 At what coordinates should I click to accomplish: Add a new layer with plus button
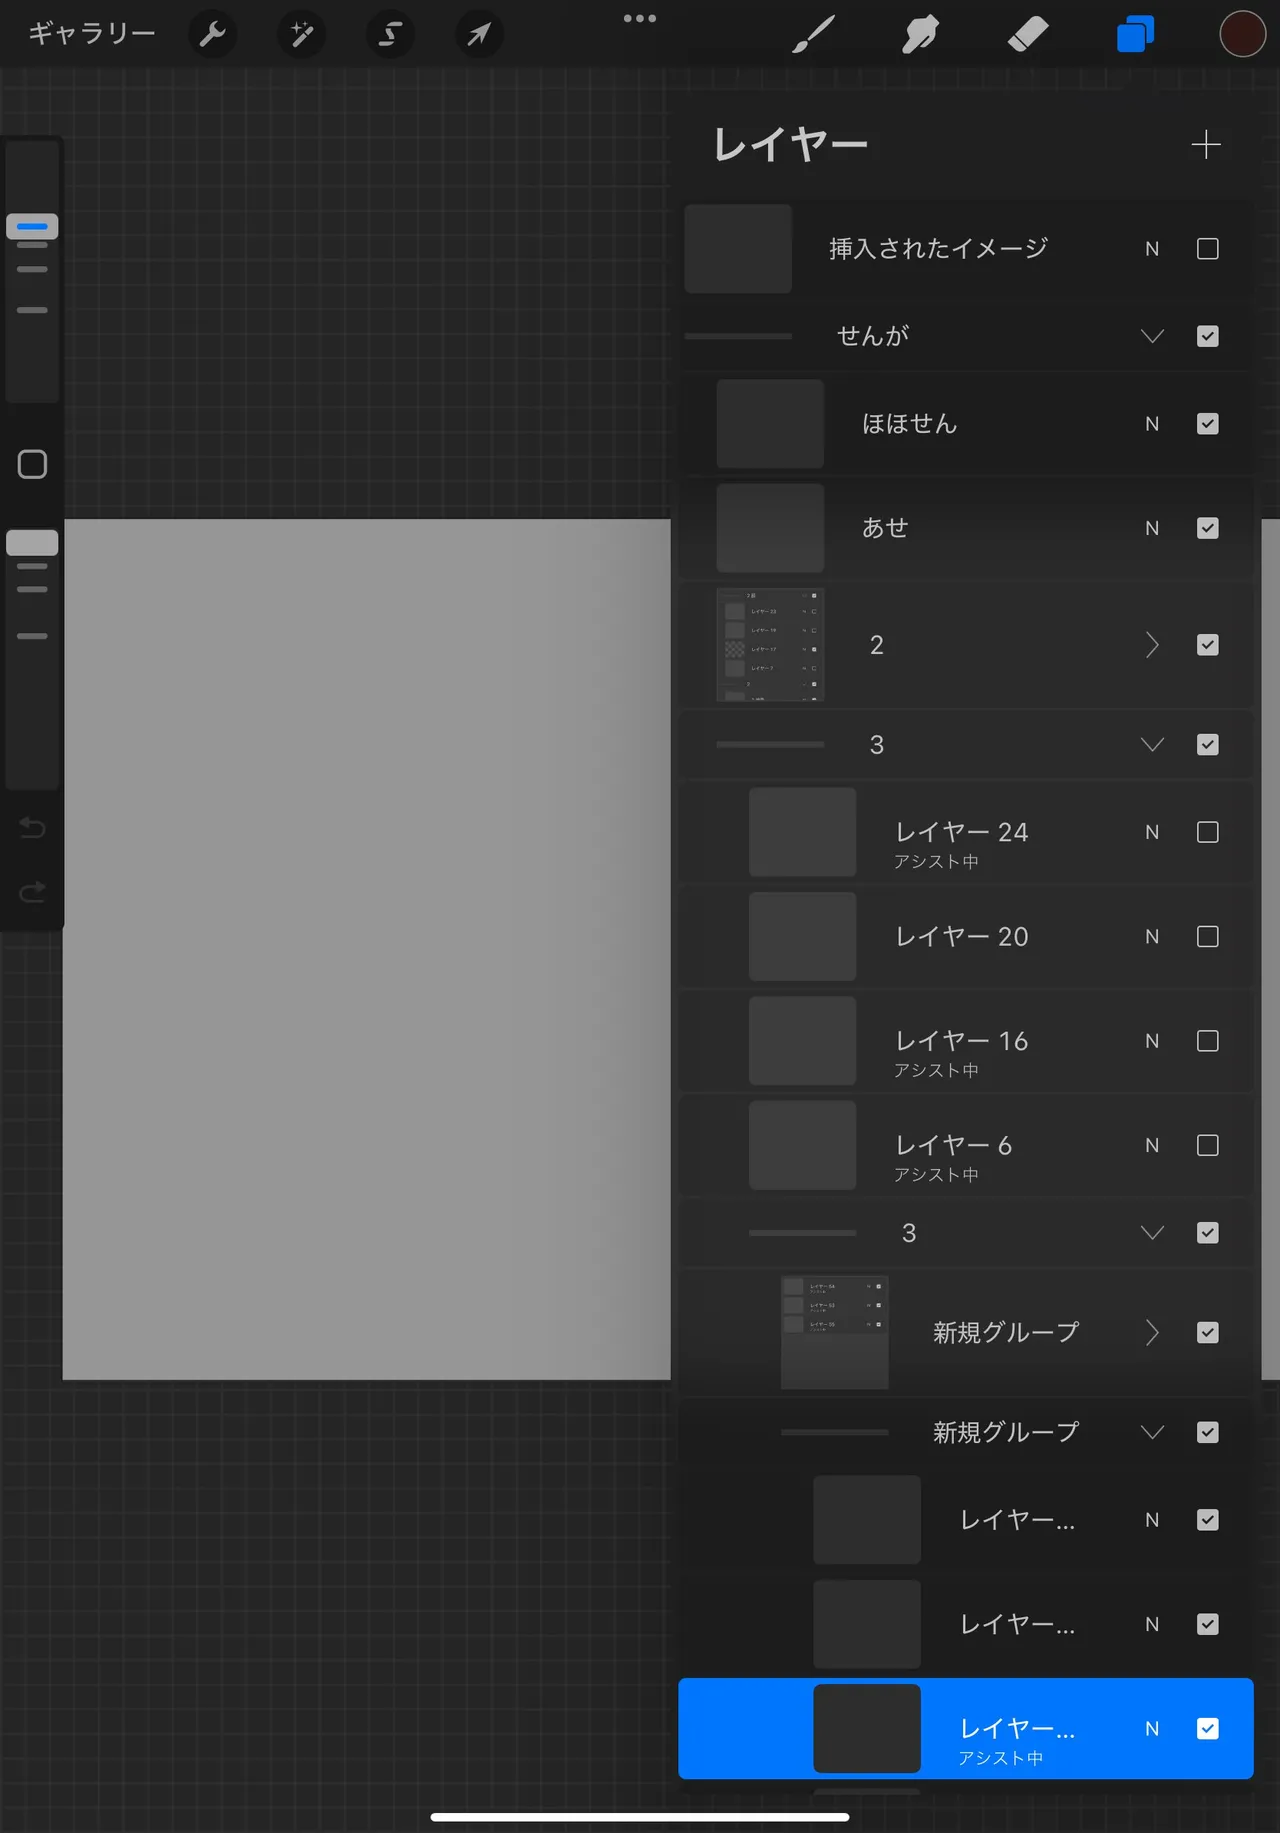[x=1206, y=145]
